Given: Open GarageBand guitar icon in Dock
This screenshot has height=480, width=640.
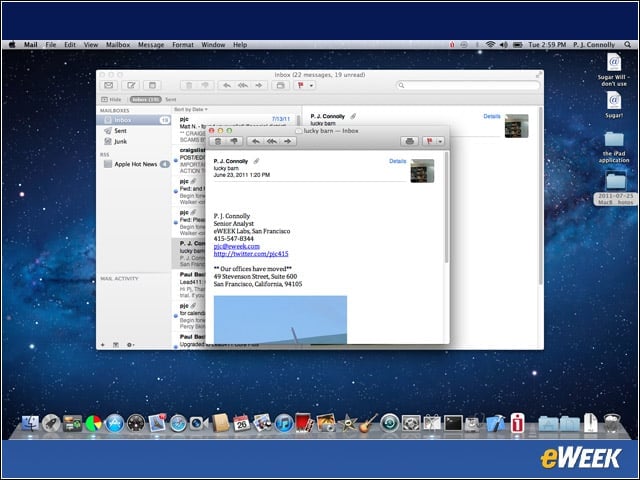Looking at the screenshot, I should click(x=368, y=423).
